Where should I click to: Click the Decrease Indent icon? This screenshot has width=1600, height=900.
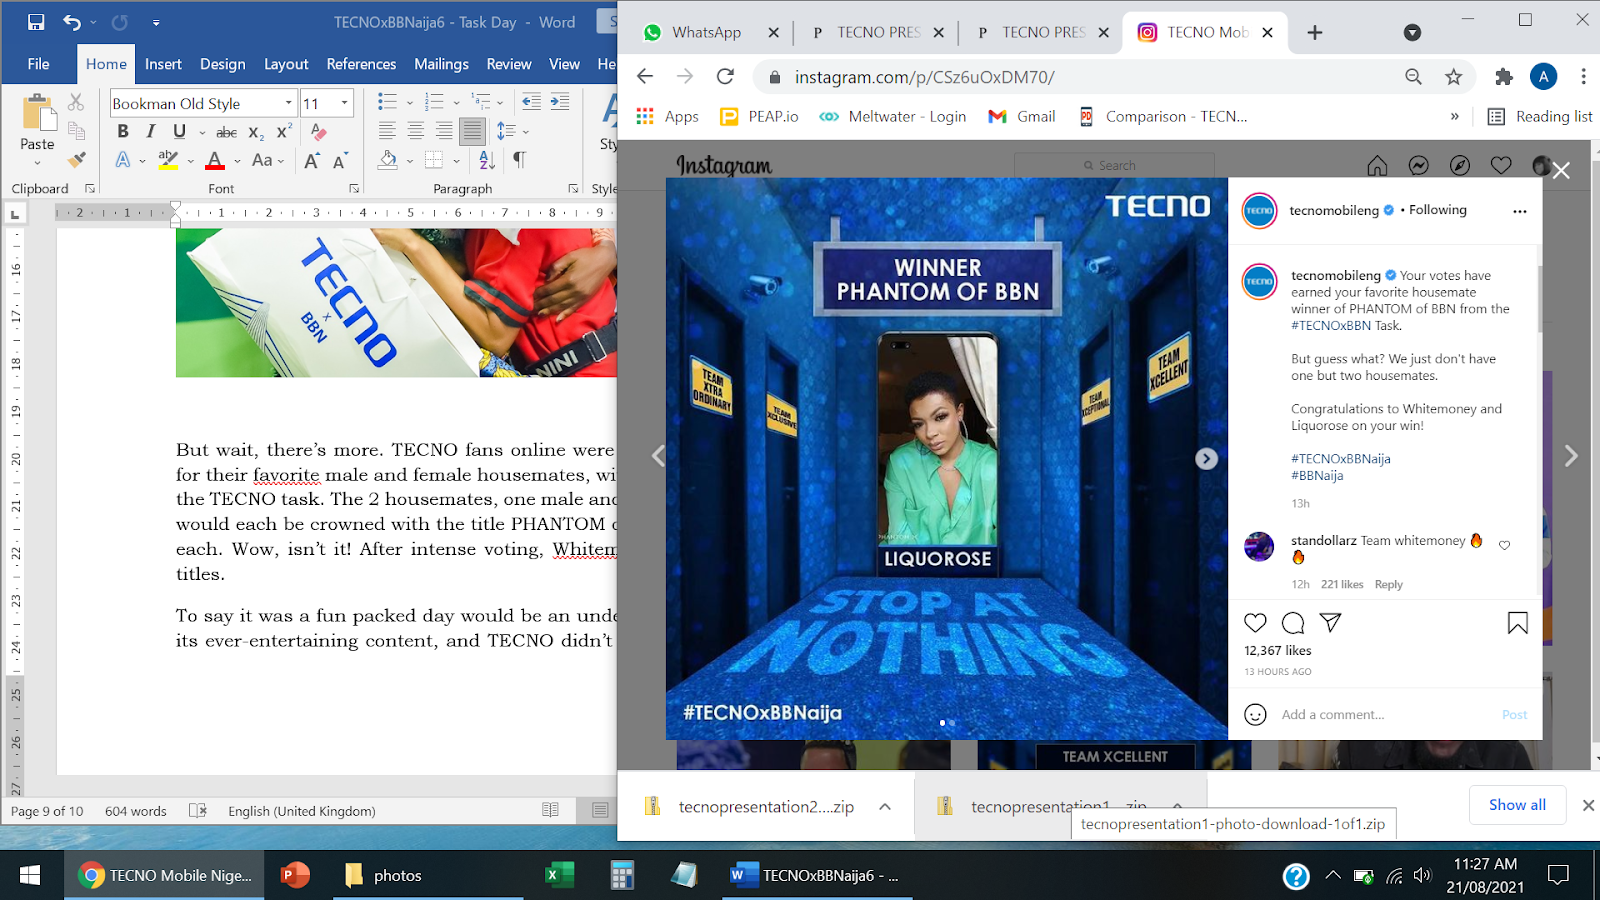click(x=532, y=102)
